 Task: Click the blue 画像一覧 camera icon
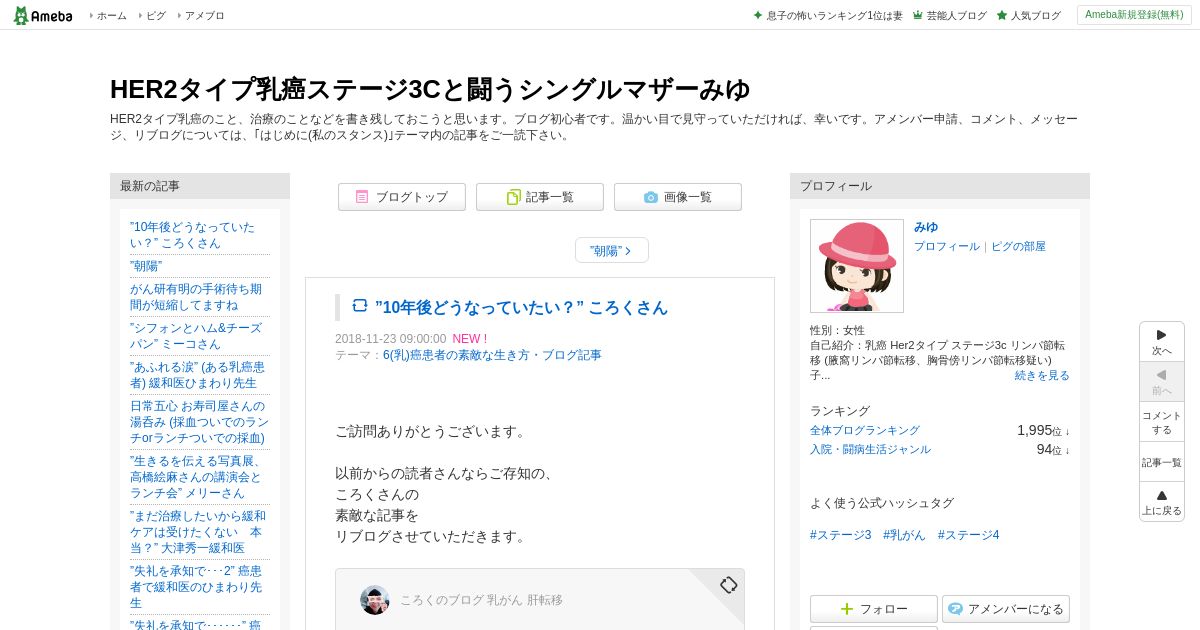click(651, 197)
